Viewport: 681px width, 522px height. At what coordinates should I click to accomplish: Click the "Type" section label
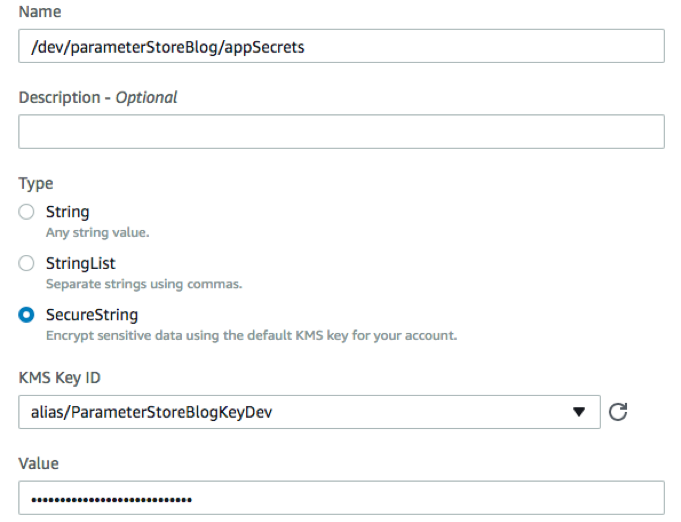click(x=36, y=184)
